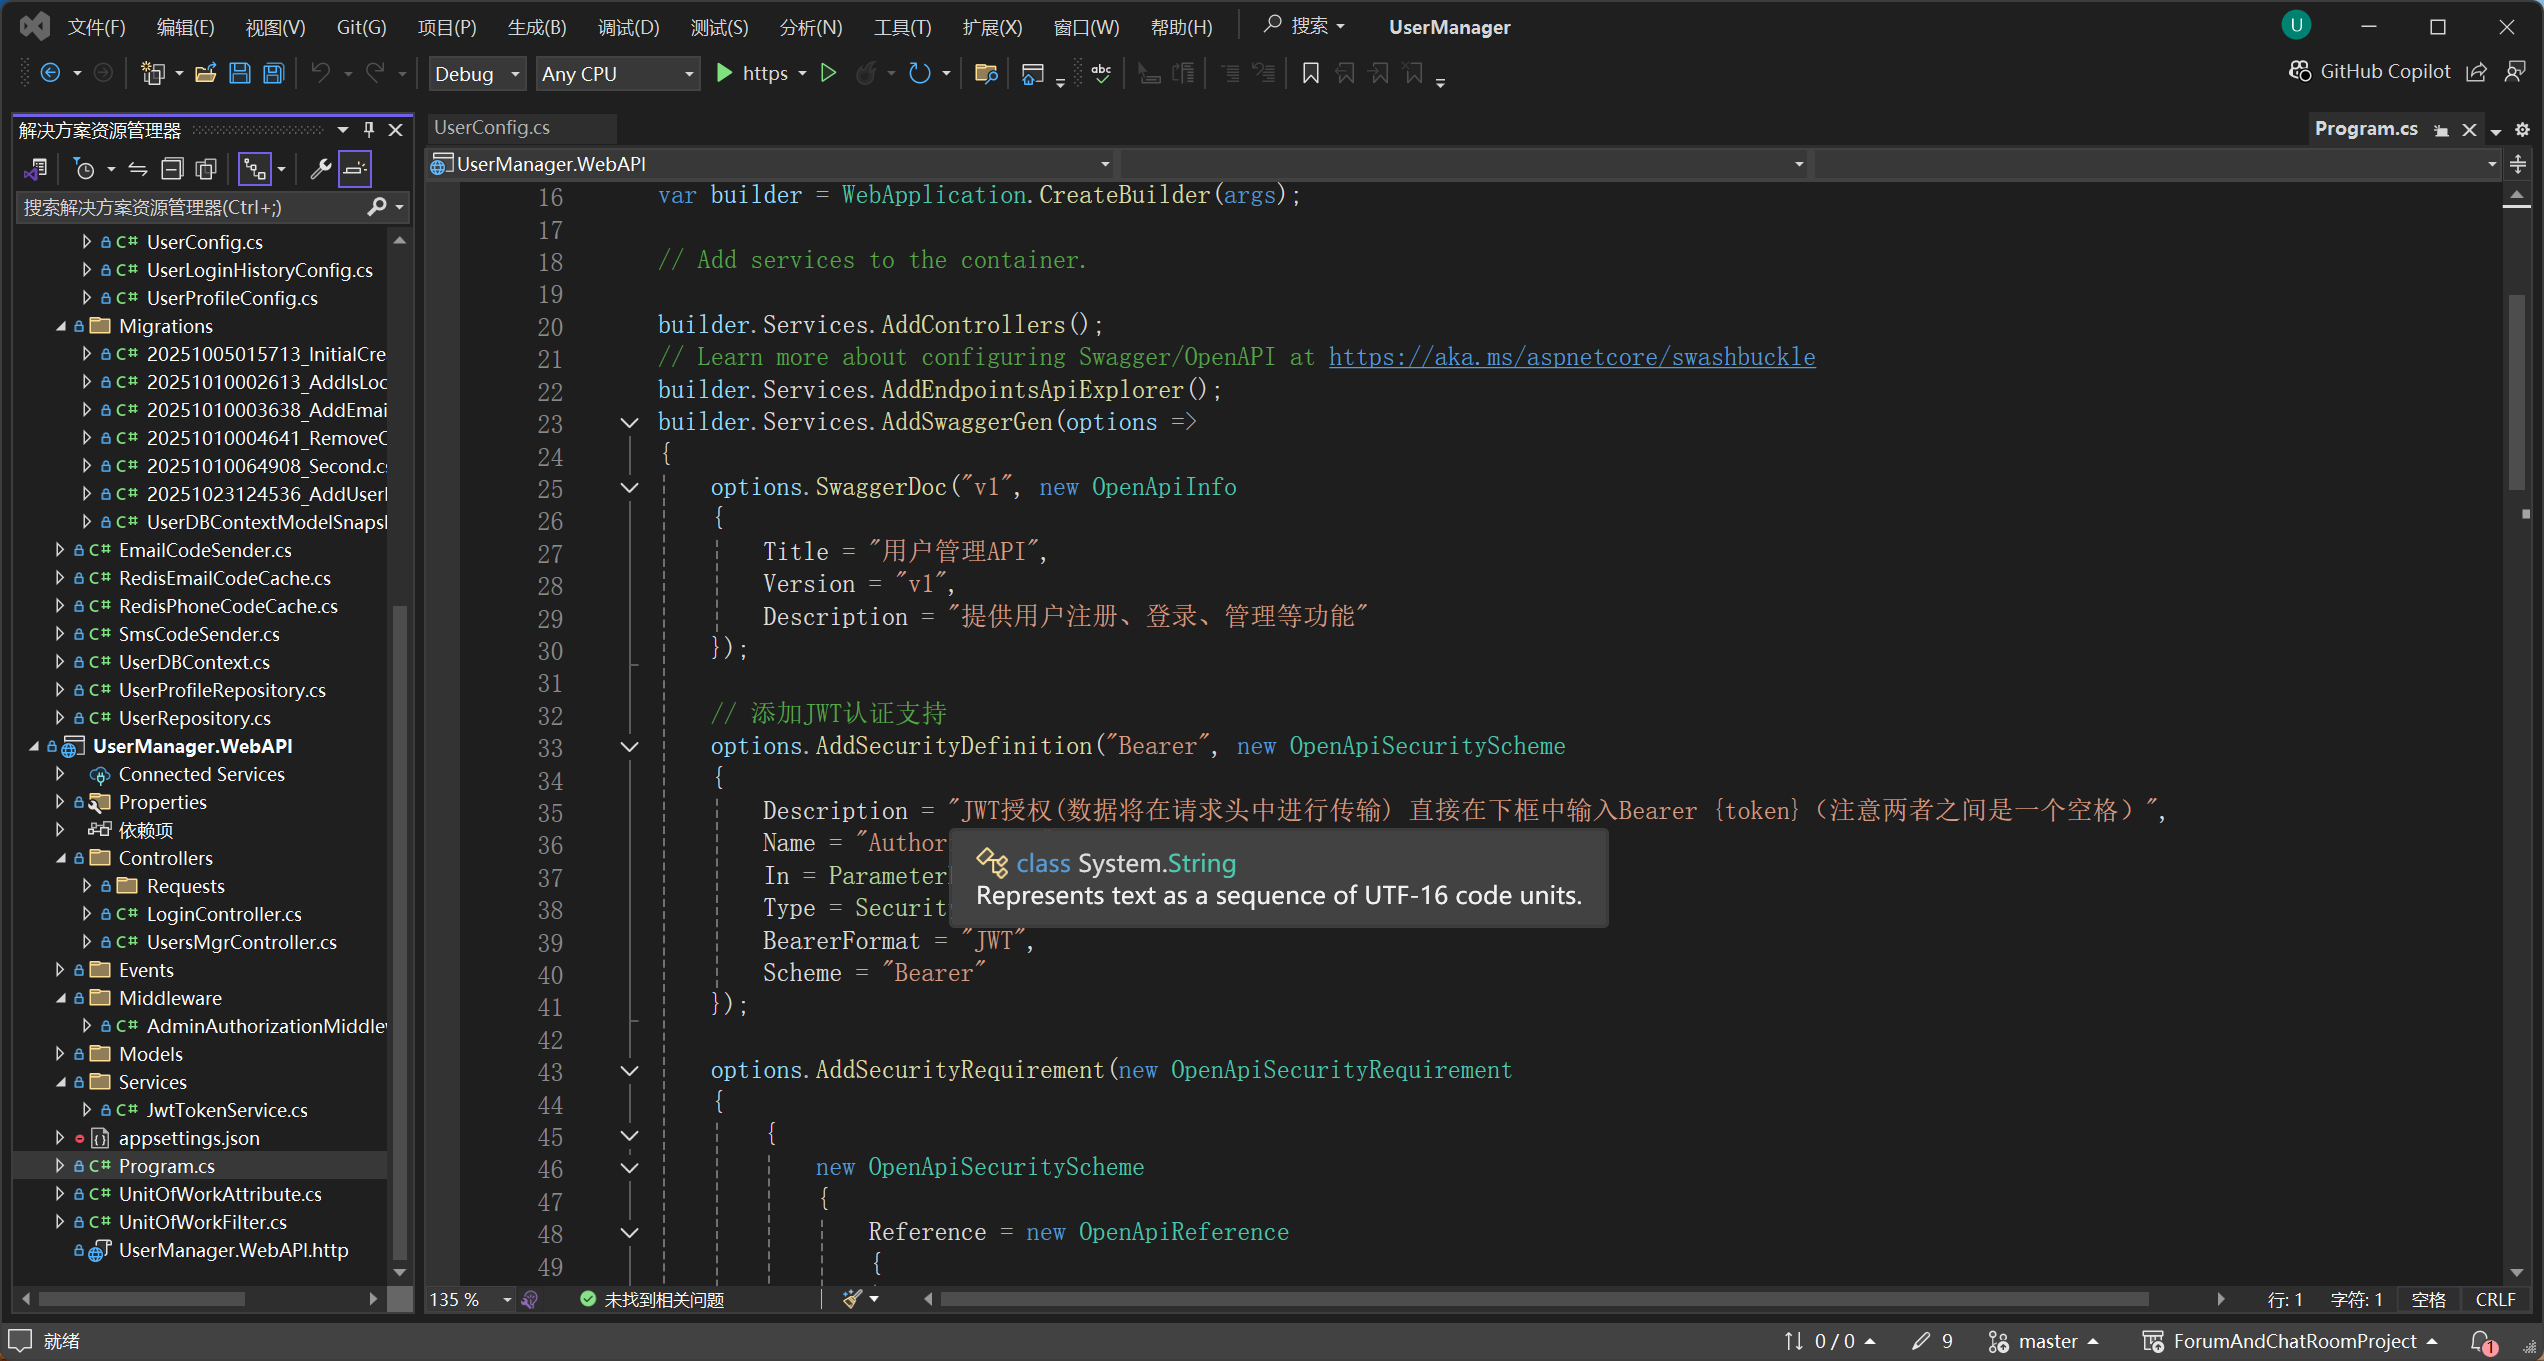This screenshot has width=2544, height=1361.
Task: Open the swashbuckle aka.ms link
Action: point(1571,357)
